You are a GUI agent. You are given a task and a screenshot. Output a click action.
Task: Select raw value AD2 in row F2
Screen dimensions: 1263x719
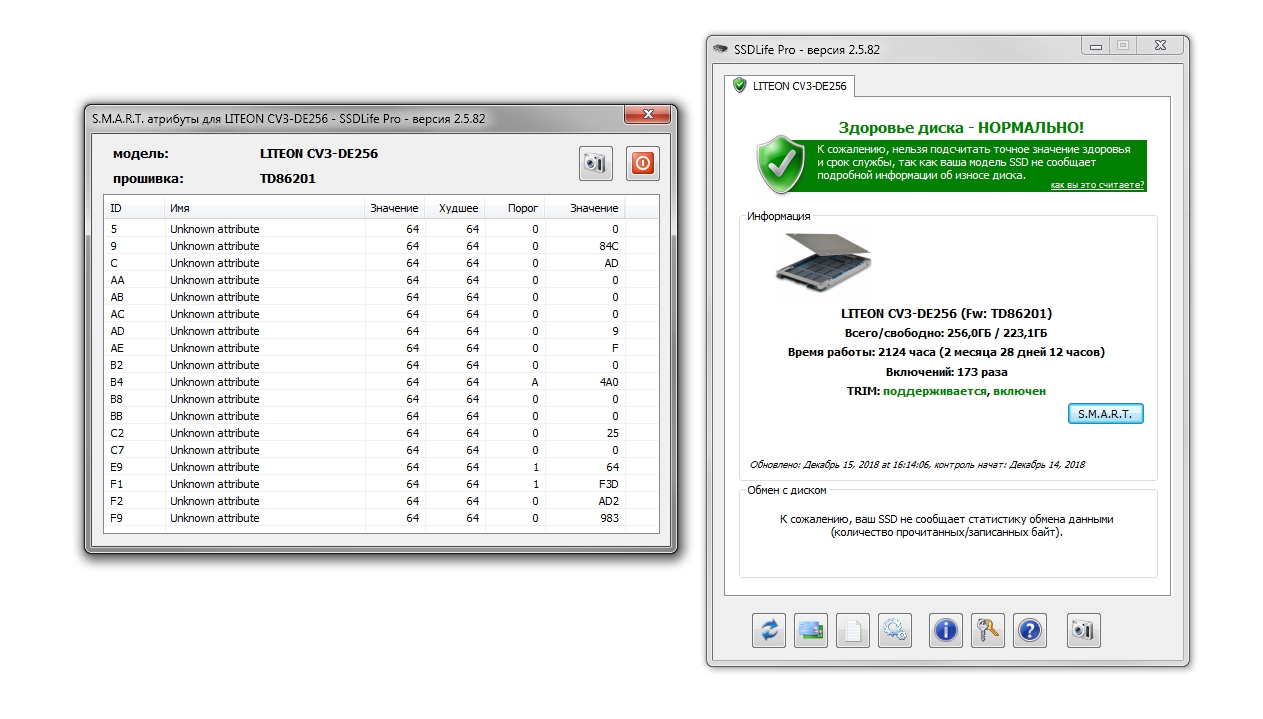[x=609, y=501]
